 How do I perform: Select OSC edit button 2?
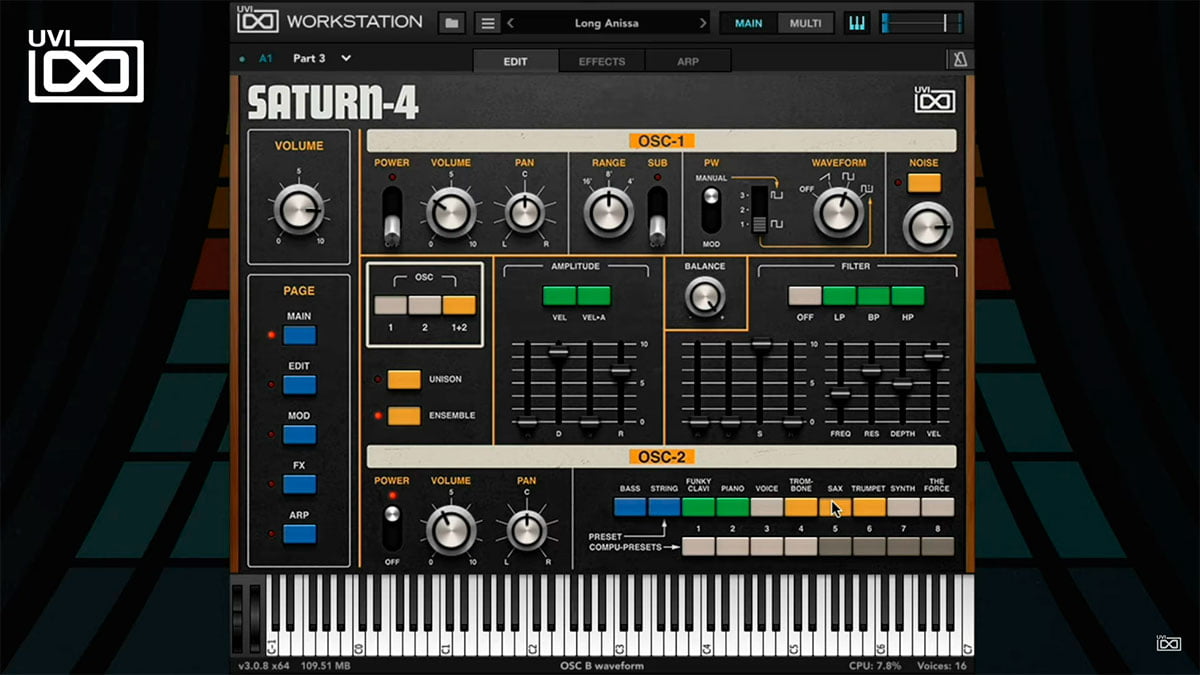(x=425, y=305)
